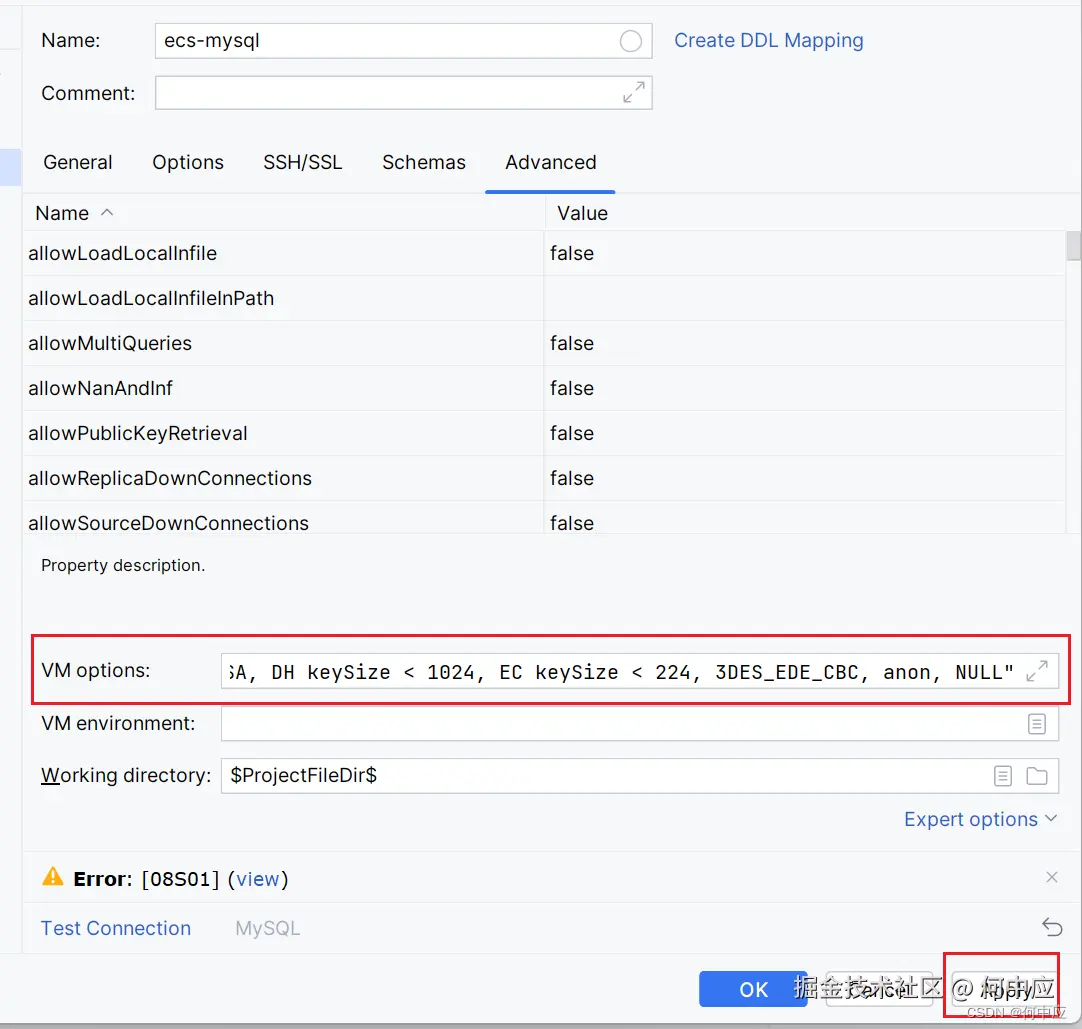Expand the Expert options dropdown
The image size is (1082, 1029).
click(x=981, y=819)
